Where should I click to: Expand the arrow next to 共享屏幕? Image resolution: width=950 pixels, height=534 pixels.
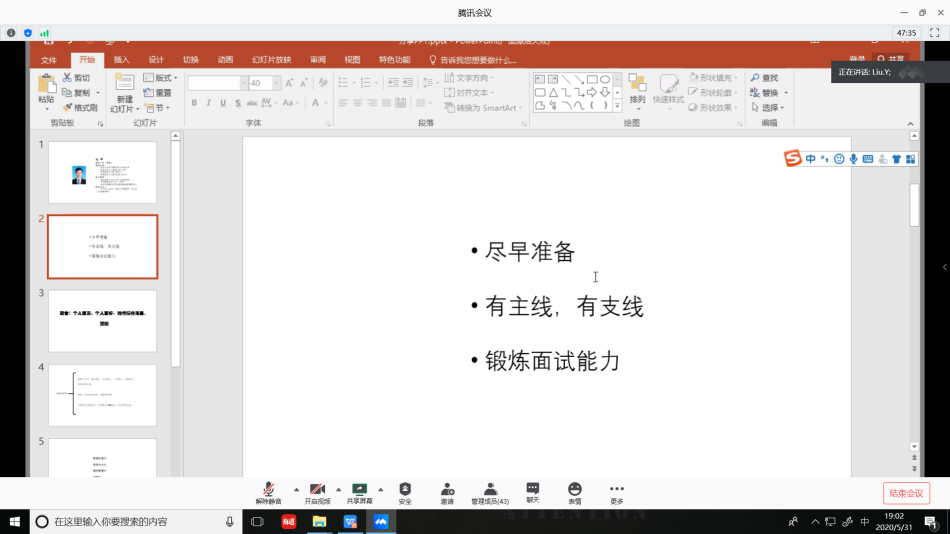point(381,489)
